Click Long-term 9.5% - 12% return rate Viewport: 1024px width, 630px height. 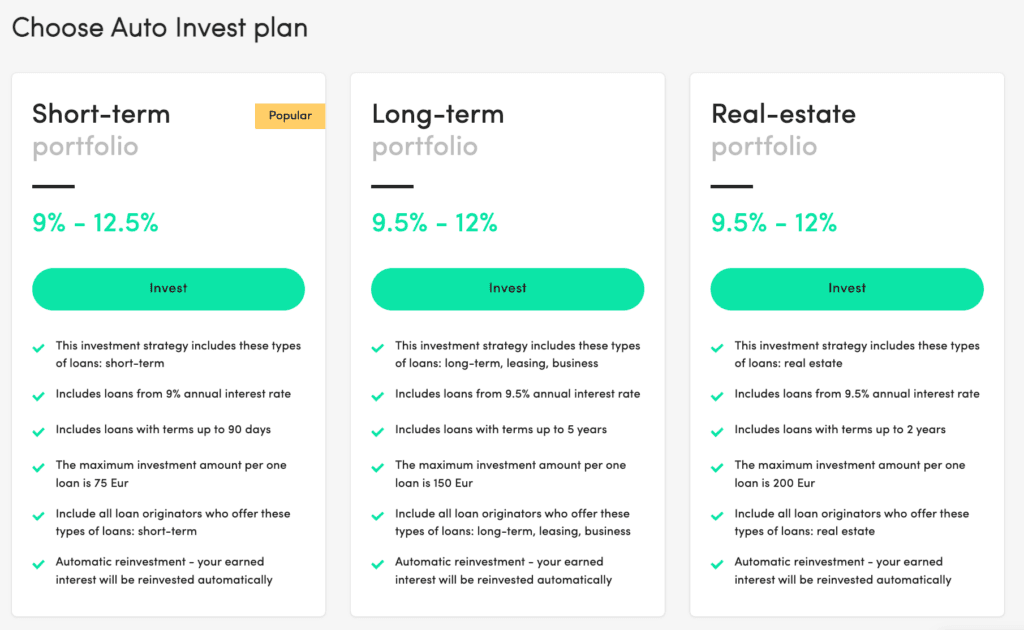pyautogui.click(x=434, y=223)
